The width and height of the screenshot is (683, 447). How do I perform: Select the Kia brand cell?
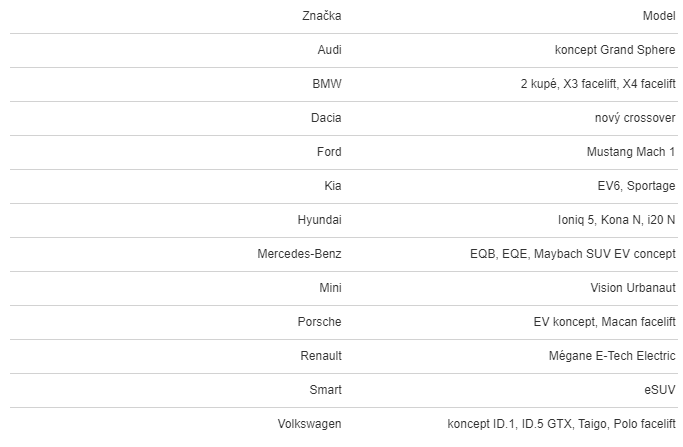(332, 186)
